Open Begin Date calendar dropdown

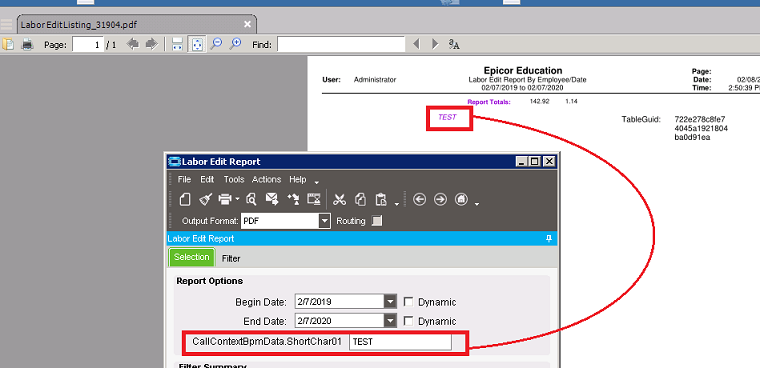coord(391,302)
